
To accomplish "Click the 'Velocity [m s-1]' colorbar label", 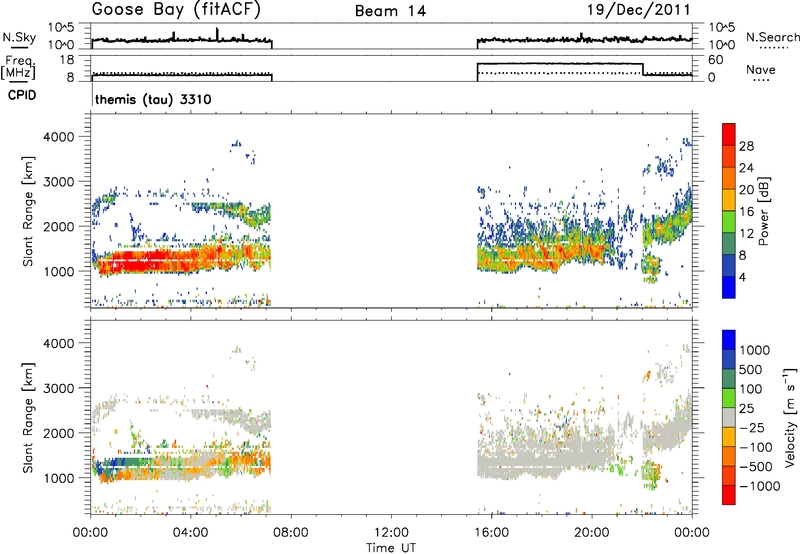I will coord(790,417).
